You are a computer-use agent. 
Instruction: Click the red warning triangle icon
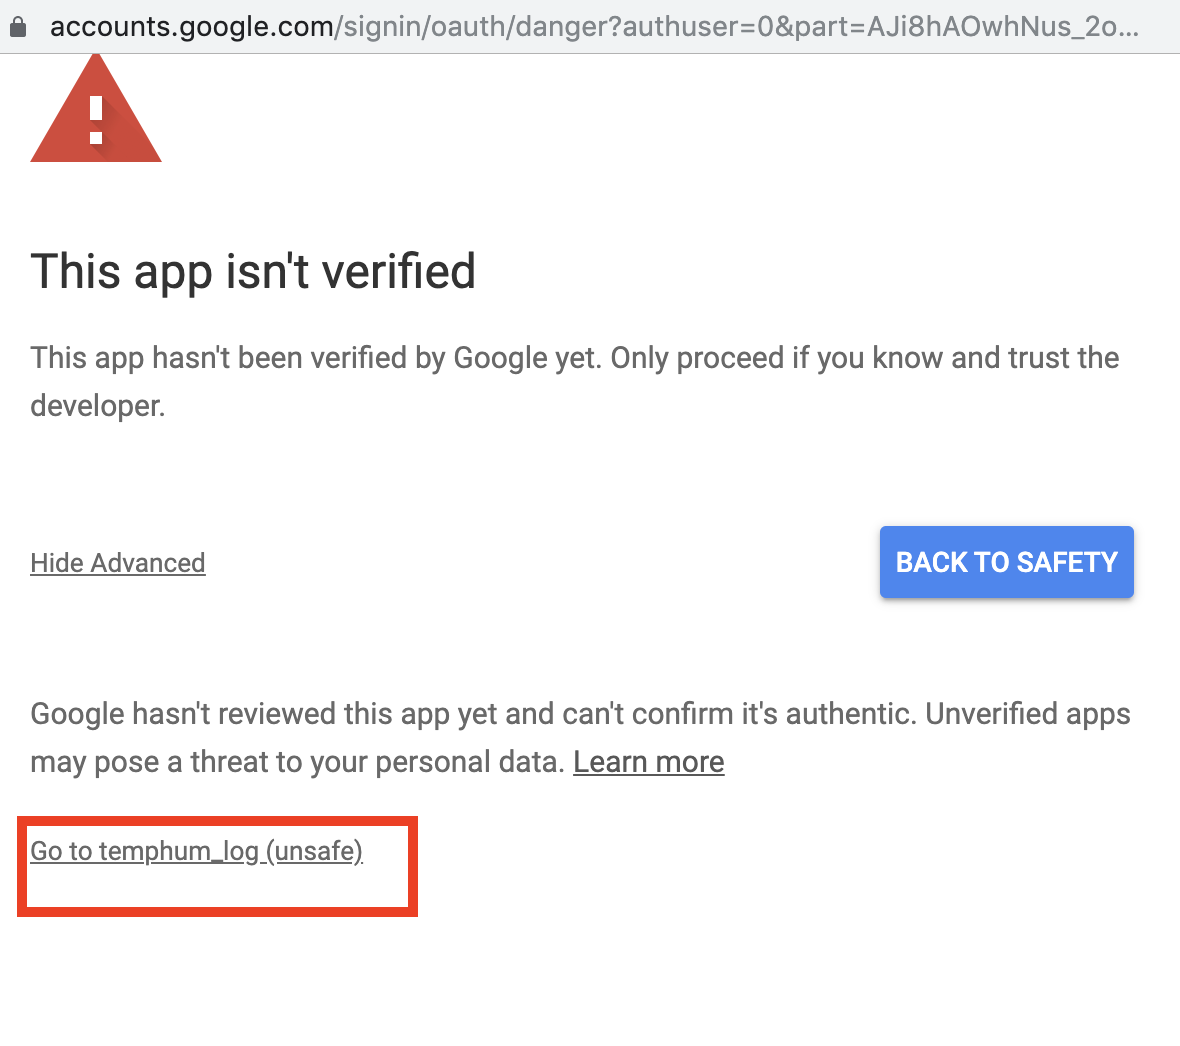(96, 108)
